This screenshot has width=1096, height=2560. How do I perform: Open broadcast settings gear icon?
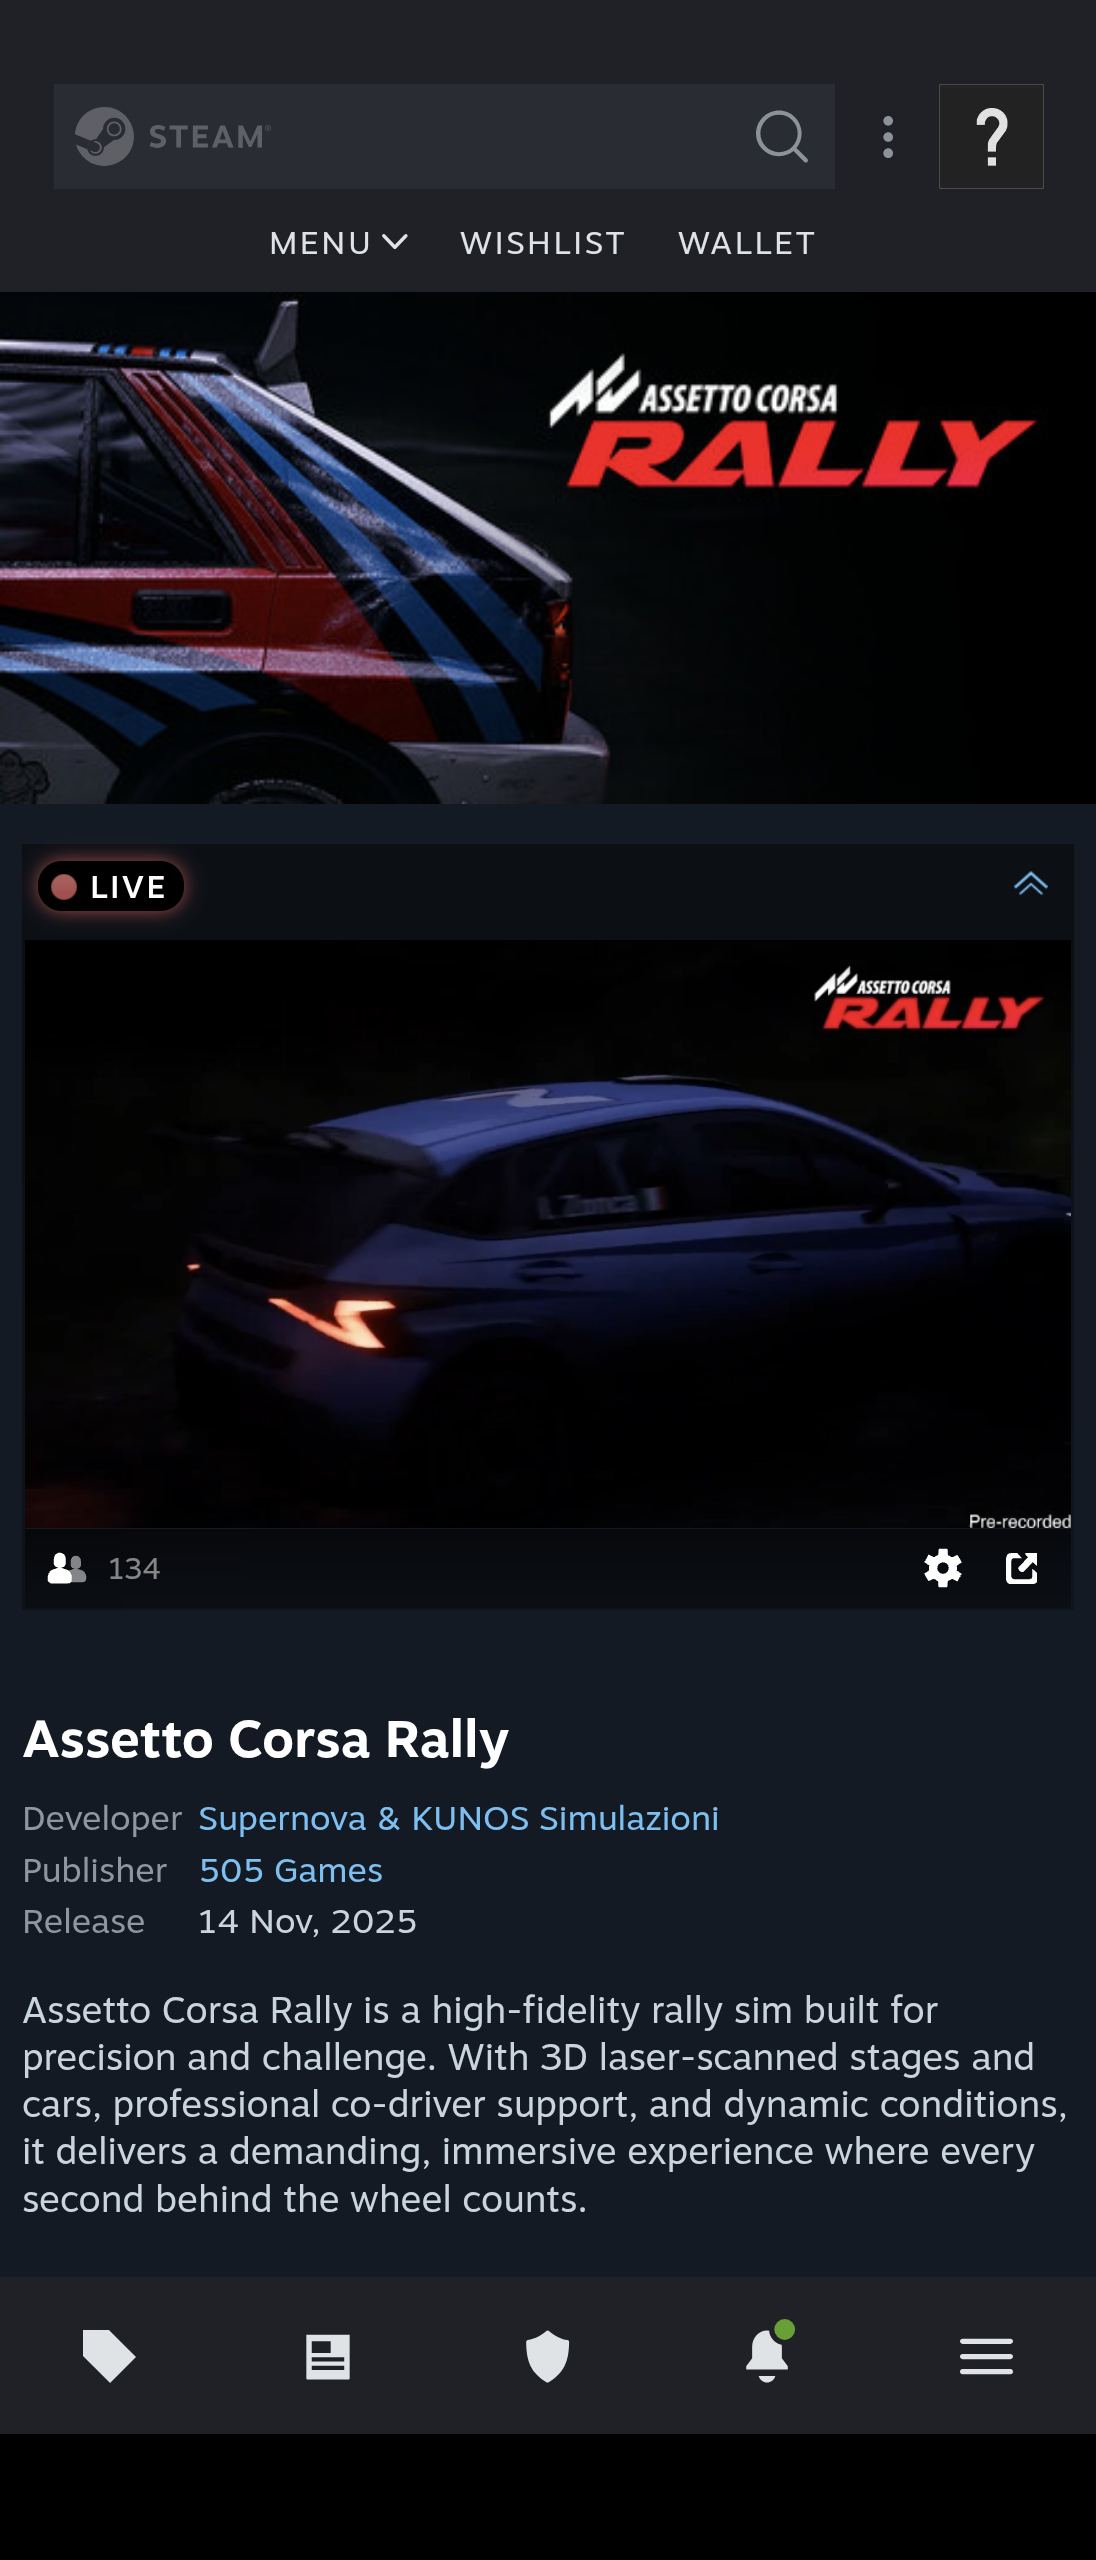click(942, 1568)
